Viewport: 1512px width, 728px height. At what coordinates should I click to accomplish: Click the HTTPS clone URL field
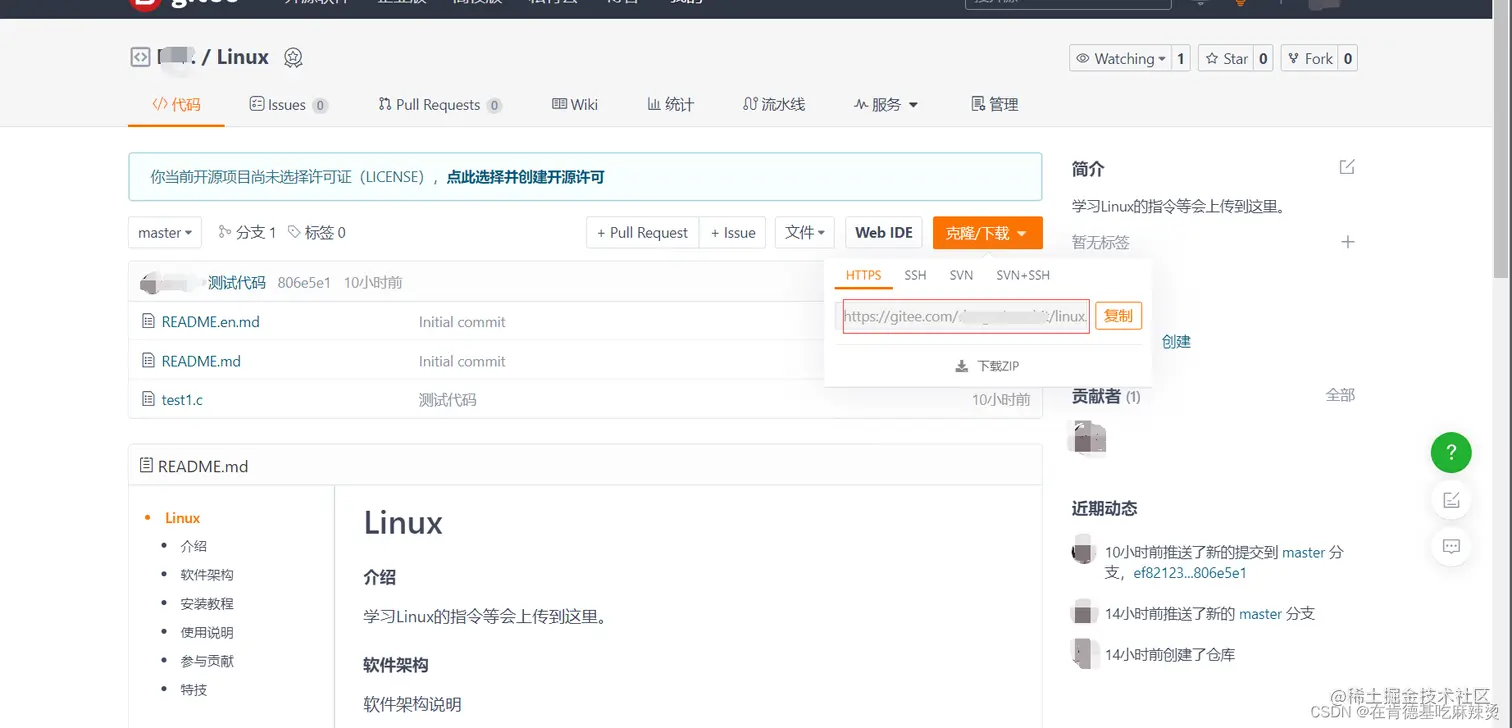point(964,316)
